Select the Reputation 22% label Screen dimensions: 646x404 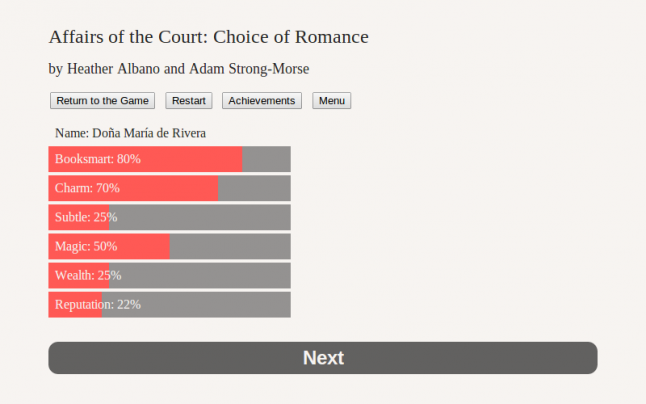click(x=98, y=304)
